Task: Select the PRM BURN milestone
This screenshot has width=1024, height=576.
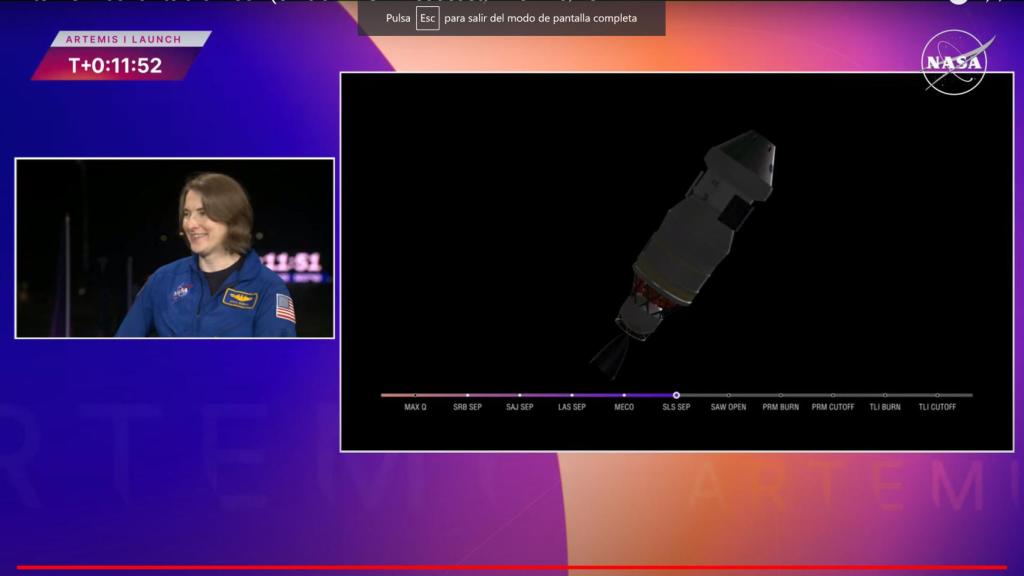Action: coord(780,407)
